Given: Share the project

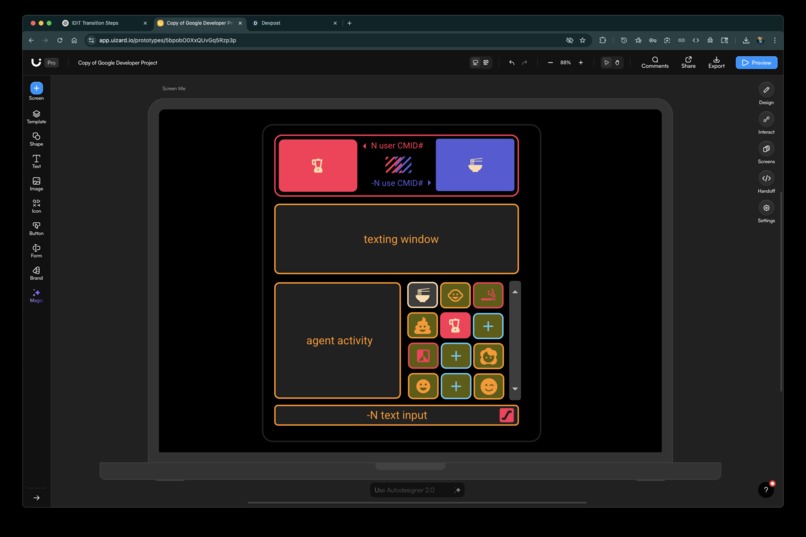Looking at the screenshot, I should tap(688, 62).
